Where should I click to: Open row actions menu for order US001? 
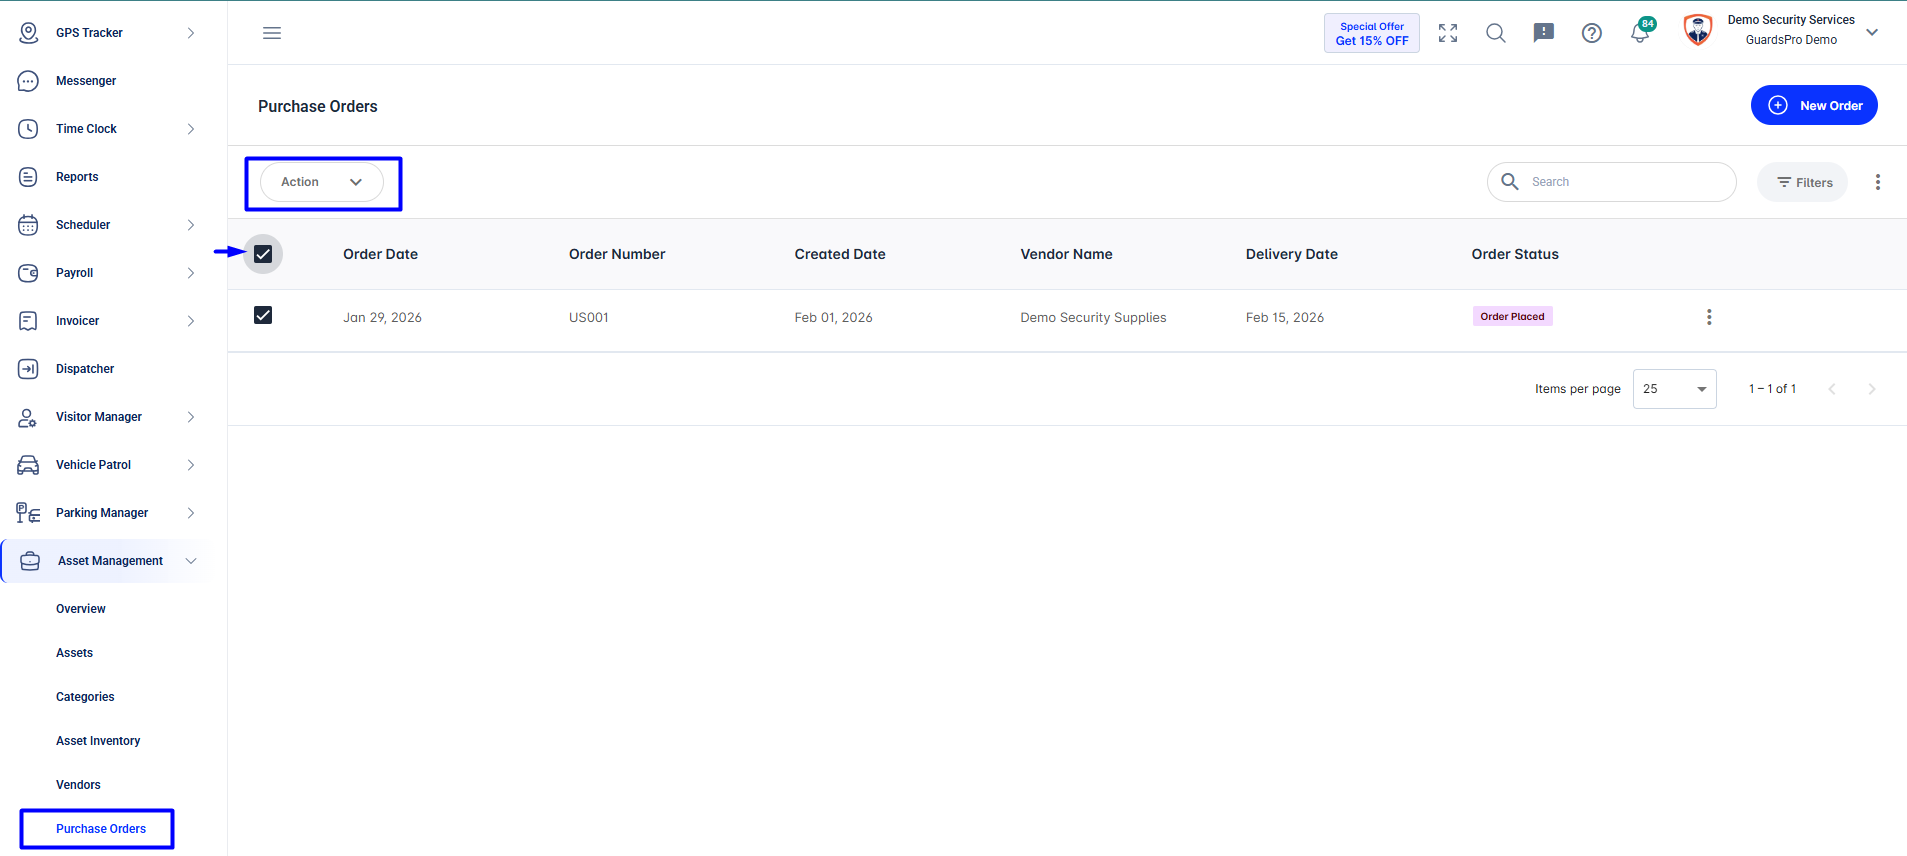point(1709,317)
